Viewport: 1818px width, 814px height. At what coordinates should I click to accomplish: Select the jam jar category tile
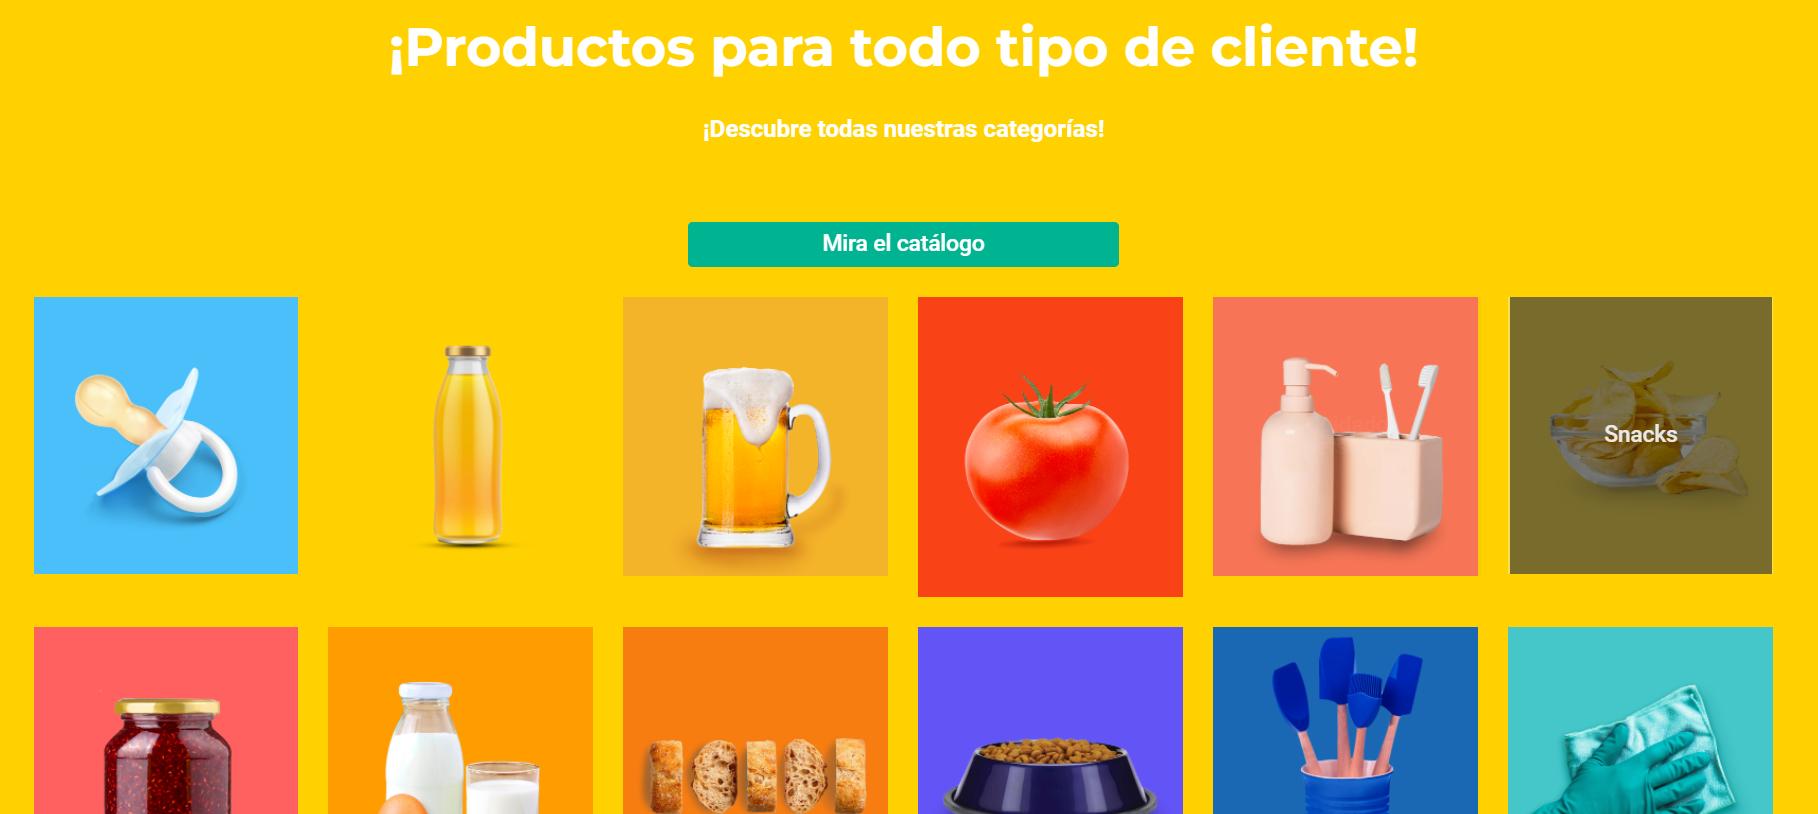pyautogui.click(x=166, y=720)
